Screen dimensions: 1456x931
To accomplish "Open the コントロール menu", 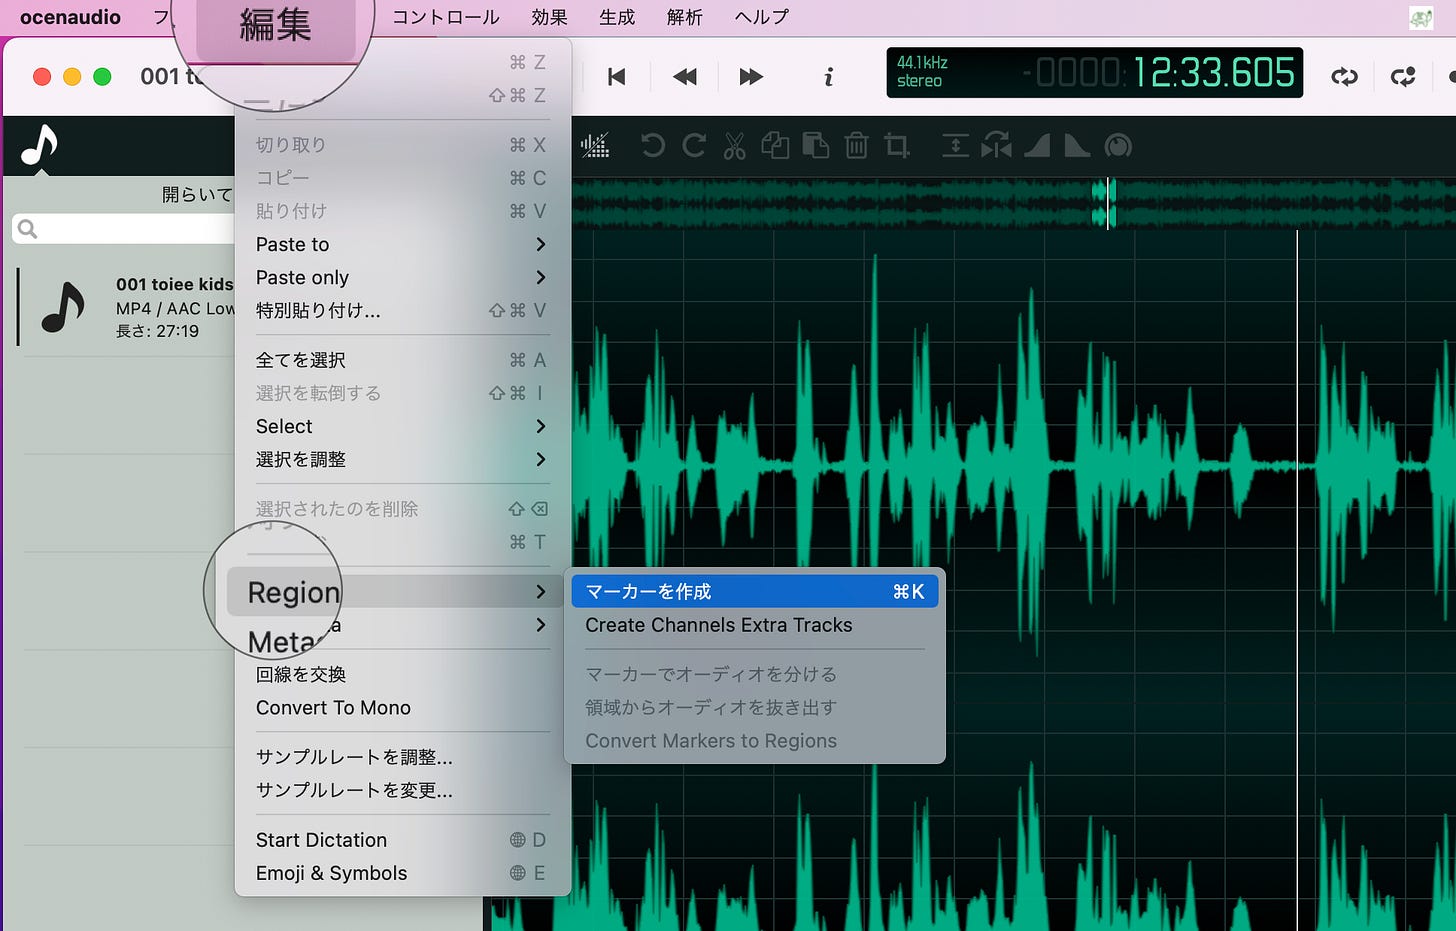I will tap(446, 17).
